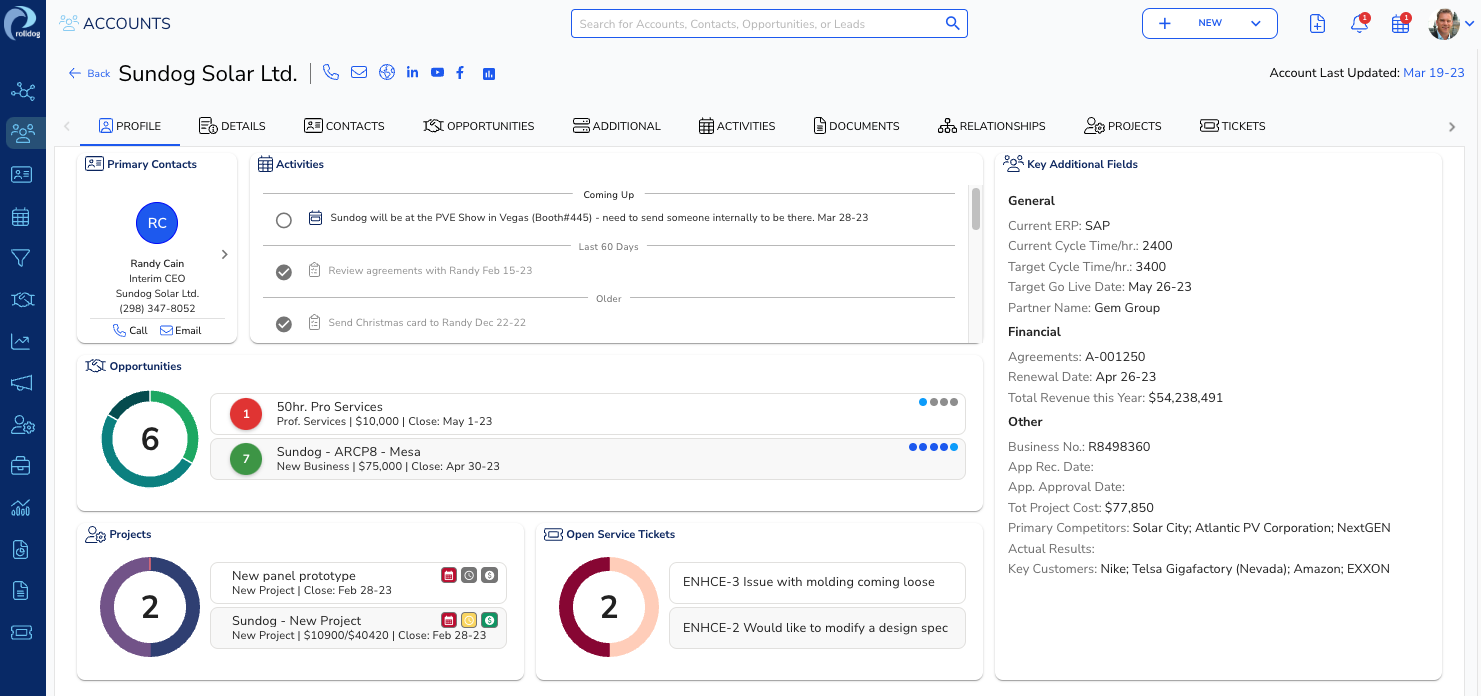The width and height of the screenshot is (1481, 696).
Task: Expand the NEW button dropdown arrow
Action: [1256, 23]
